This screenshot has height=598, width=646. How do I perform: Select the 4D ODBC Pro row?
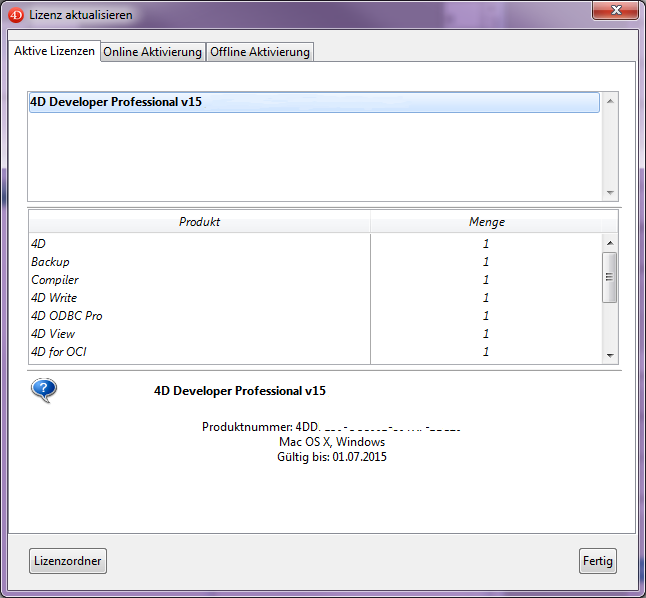[x=316, y=316]
